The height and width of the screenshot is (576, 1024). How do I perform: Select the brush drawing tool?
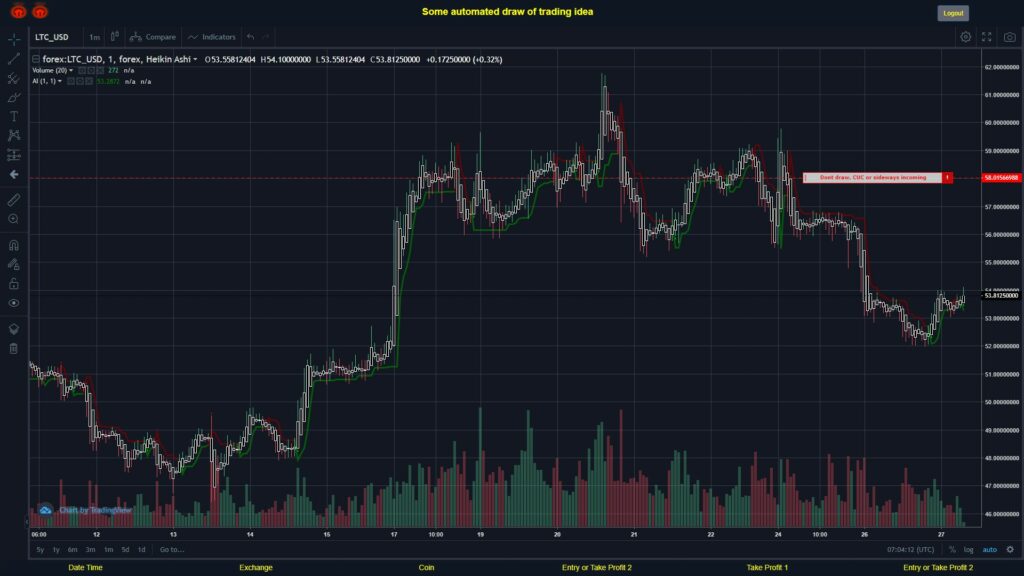tap(14, 97)
